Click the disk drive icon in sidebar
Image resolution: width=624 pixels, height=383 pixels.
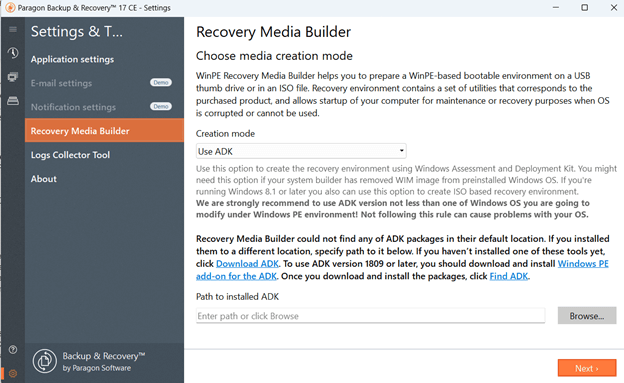click(x=13, y=101)
